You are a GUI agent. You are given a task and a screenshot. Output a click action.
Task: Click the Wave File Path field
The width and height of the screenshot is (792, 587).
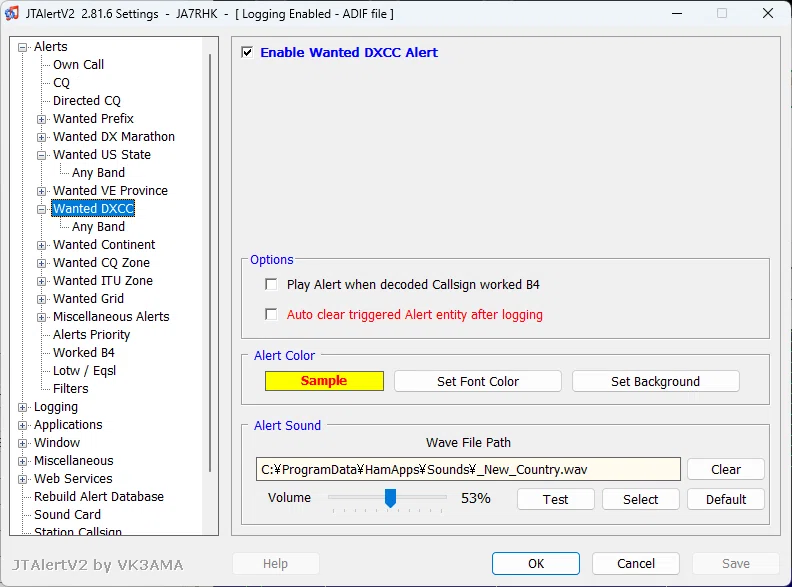[468, 470]
